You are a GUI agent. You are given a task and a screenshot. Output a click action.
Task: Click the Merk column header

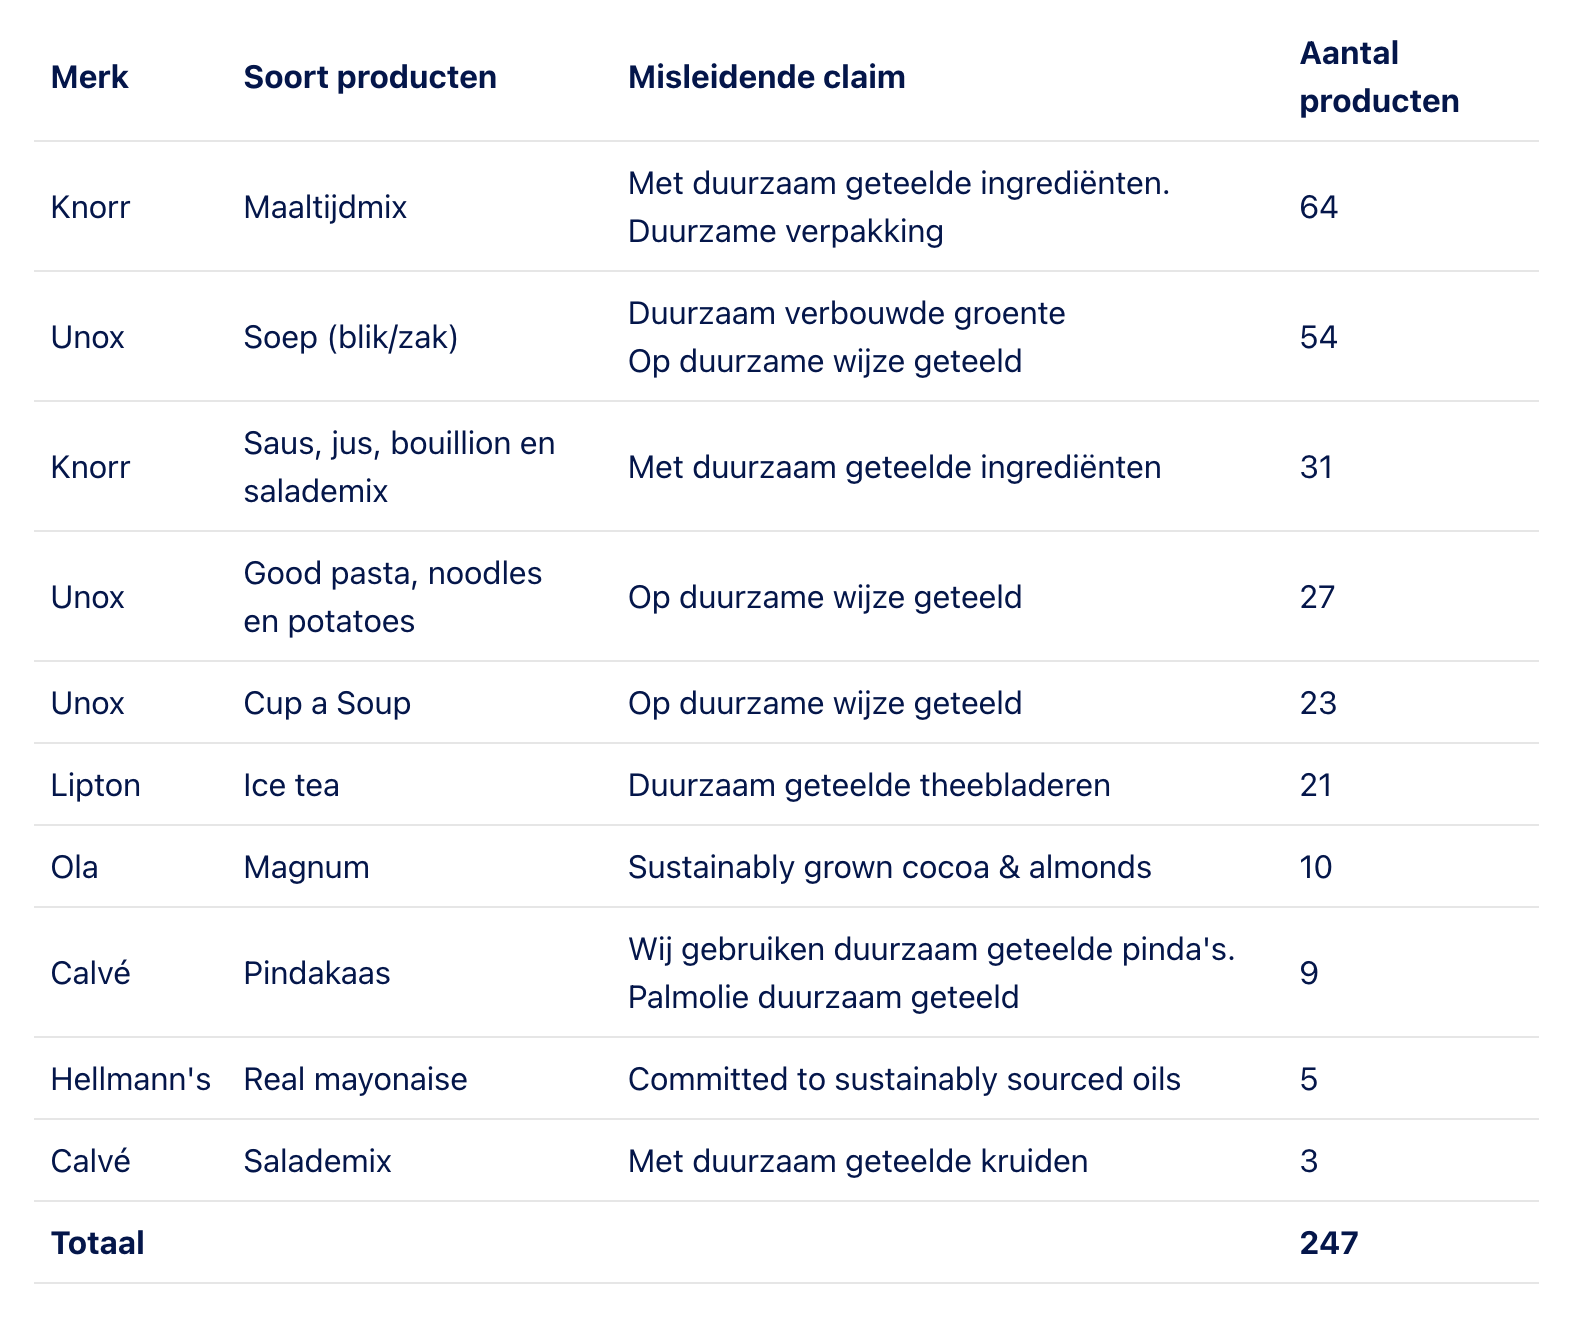(90, 77)
